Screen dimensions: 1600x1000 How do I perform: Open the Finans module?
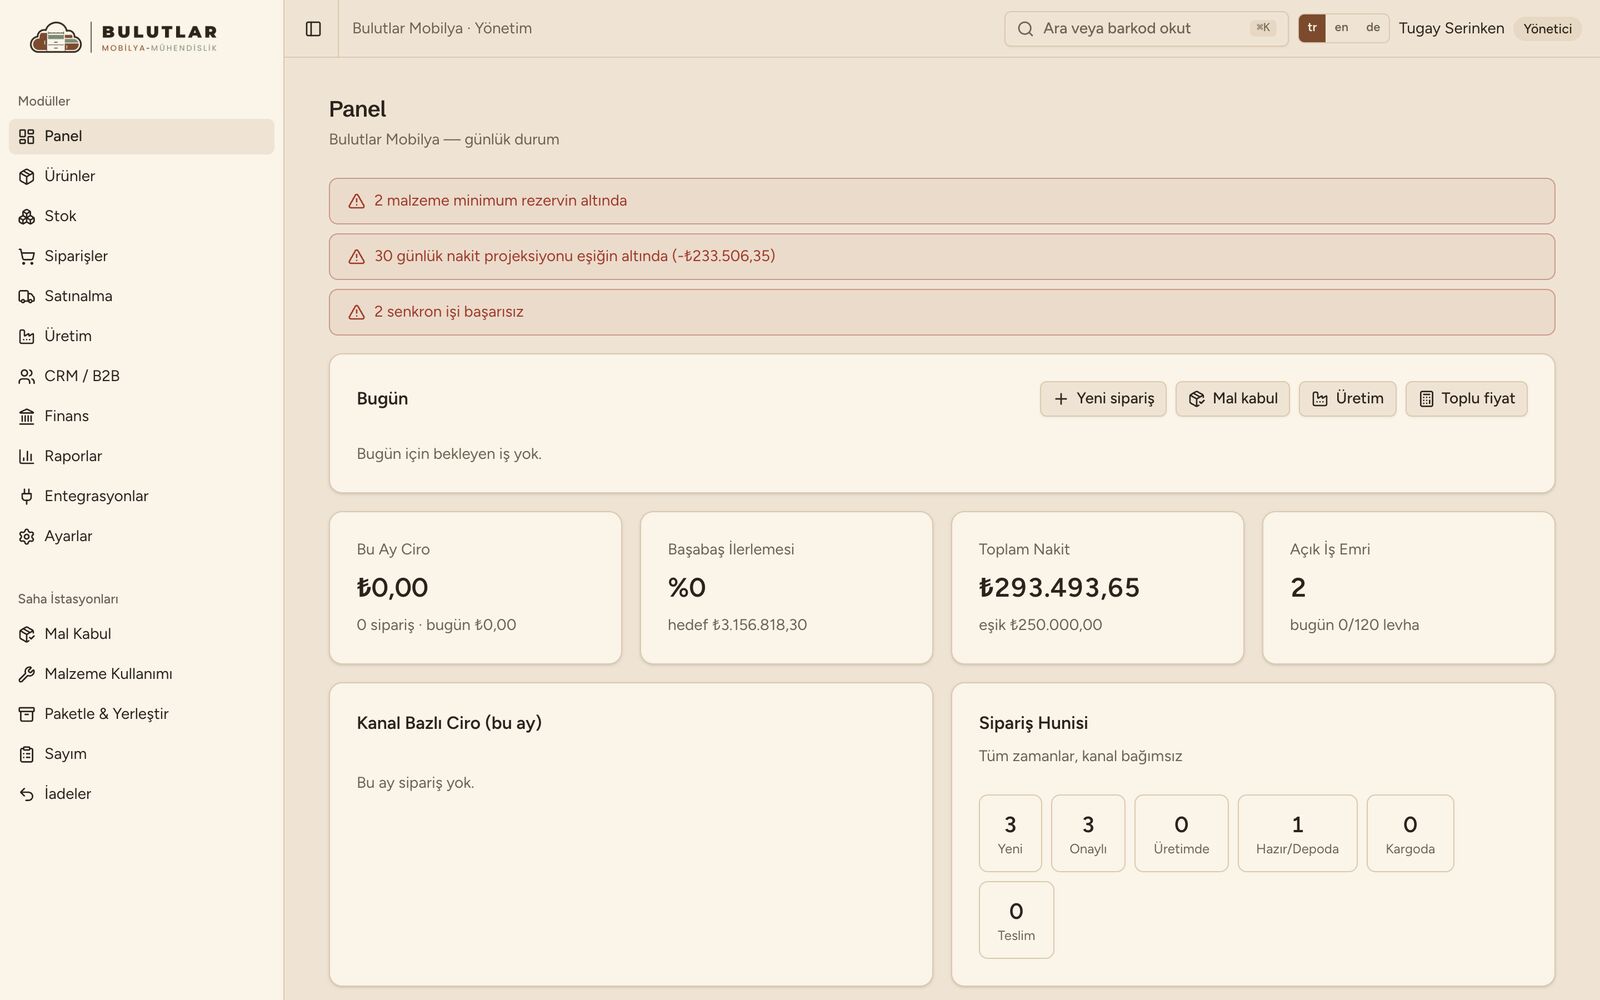(141, 416)
